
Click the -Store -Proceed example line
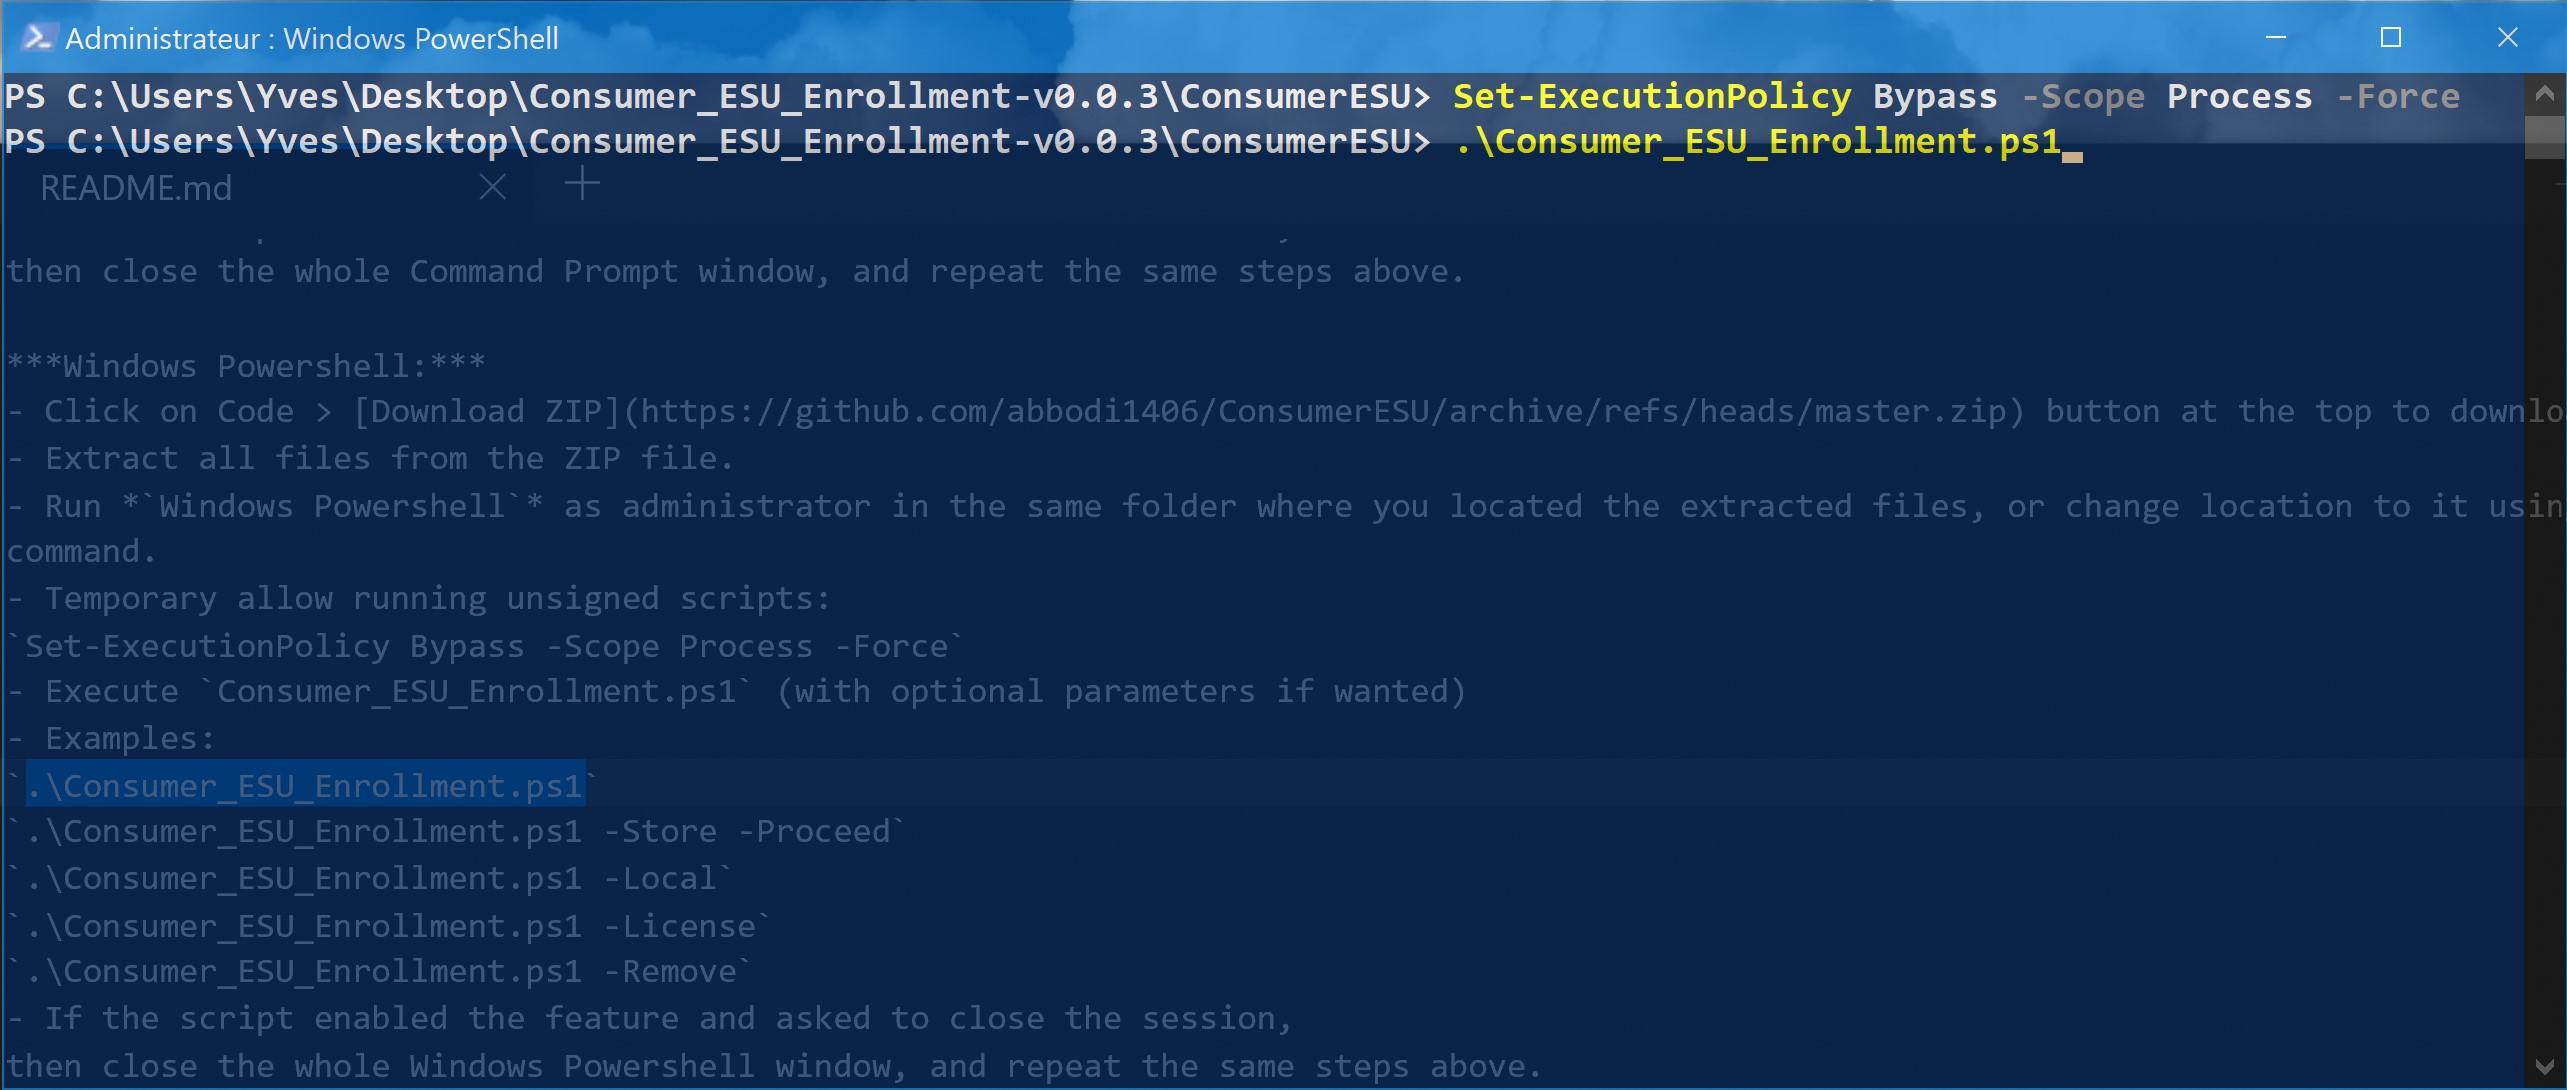(x=457, y=832)
